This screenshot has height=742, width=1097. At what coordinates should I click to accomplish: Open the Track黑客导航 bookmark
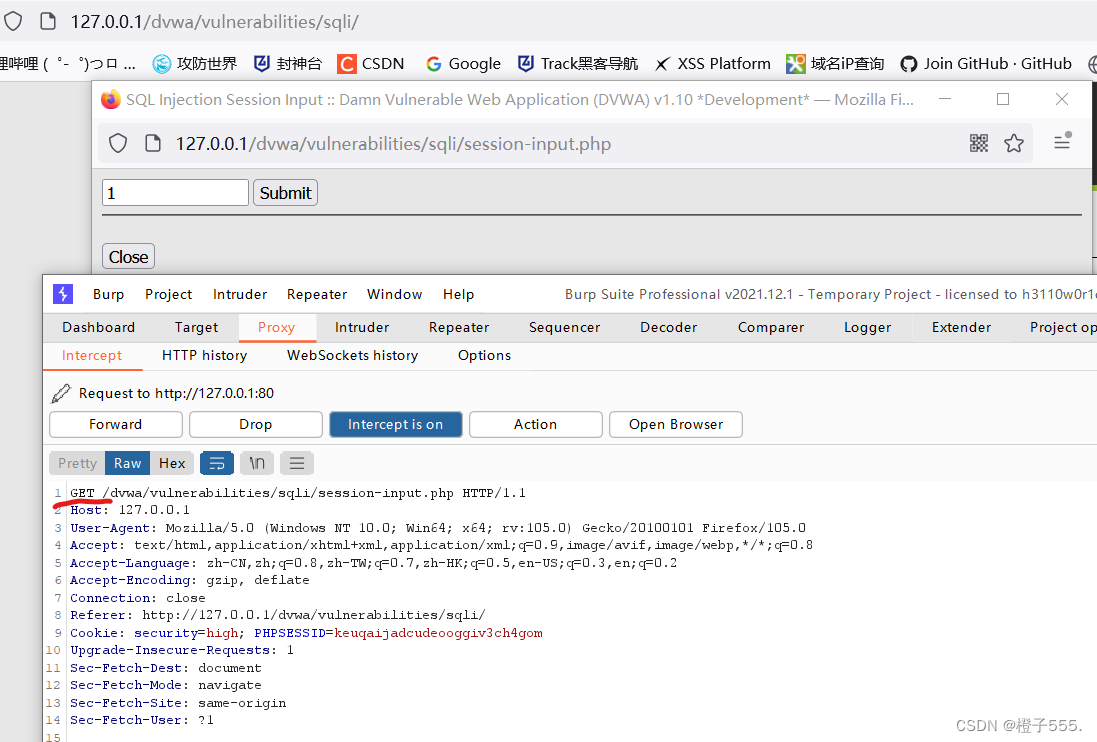[x=578, y=64]
